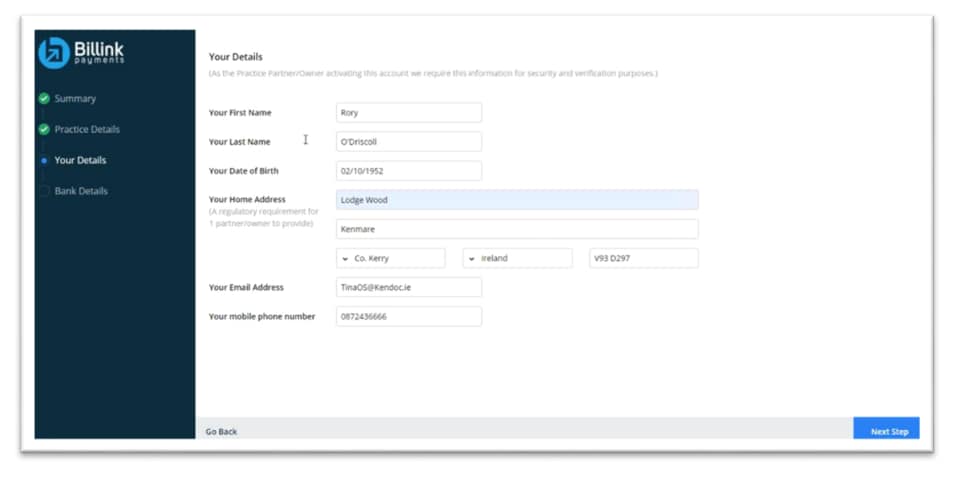Open the Bank Details step

click(81, 191)
